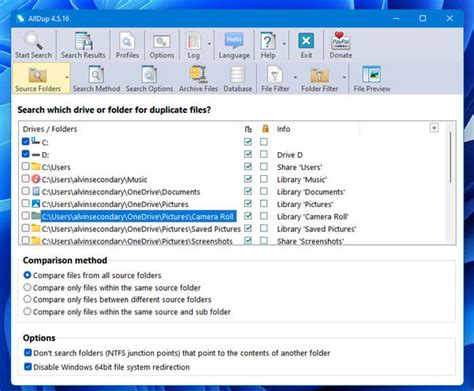Viewport: 474px width, 391px height.
Task: Click Share 'Users' info text
Action: [x=299, y=167]
